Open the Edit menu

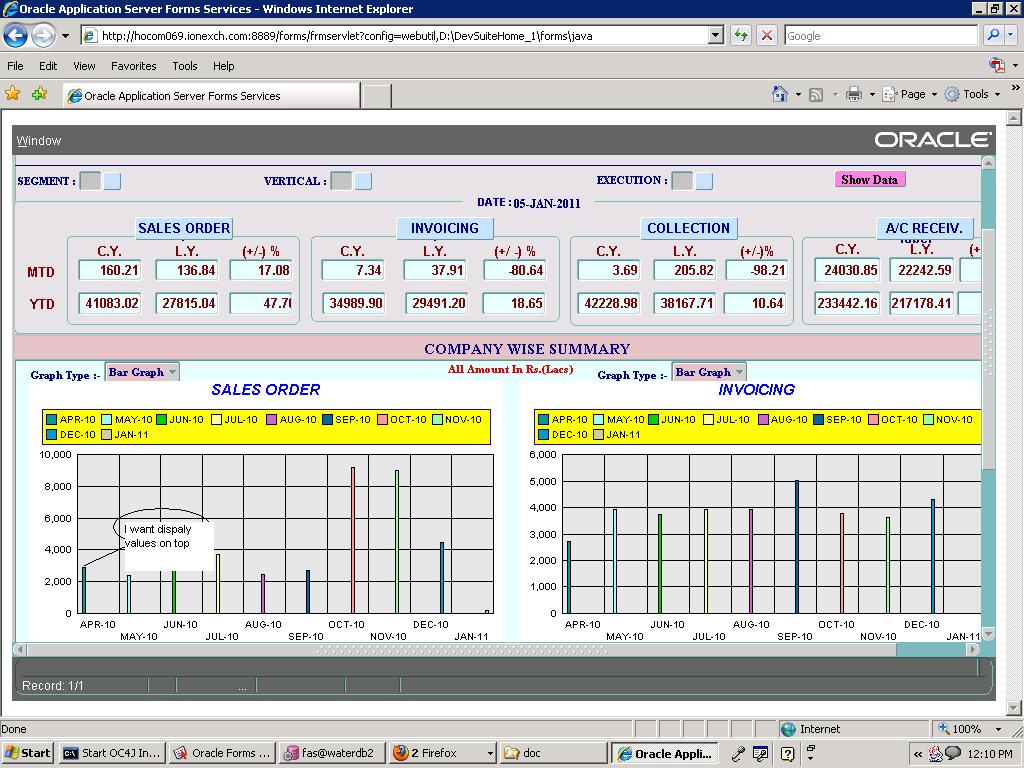[48, 66]
